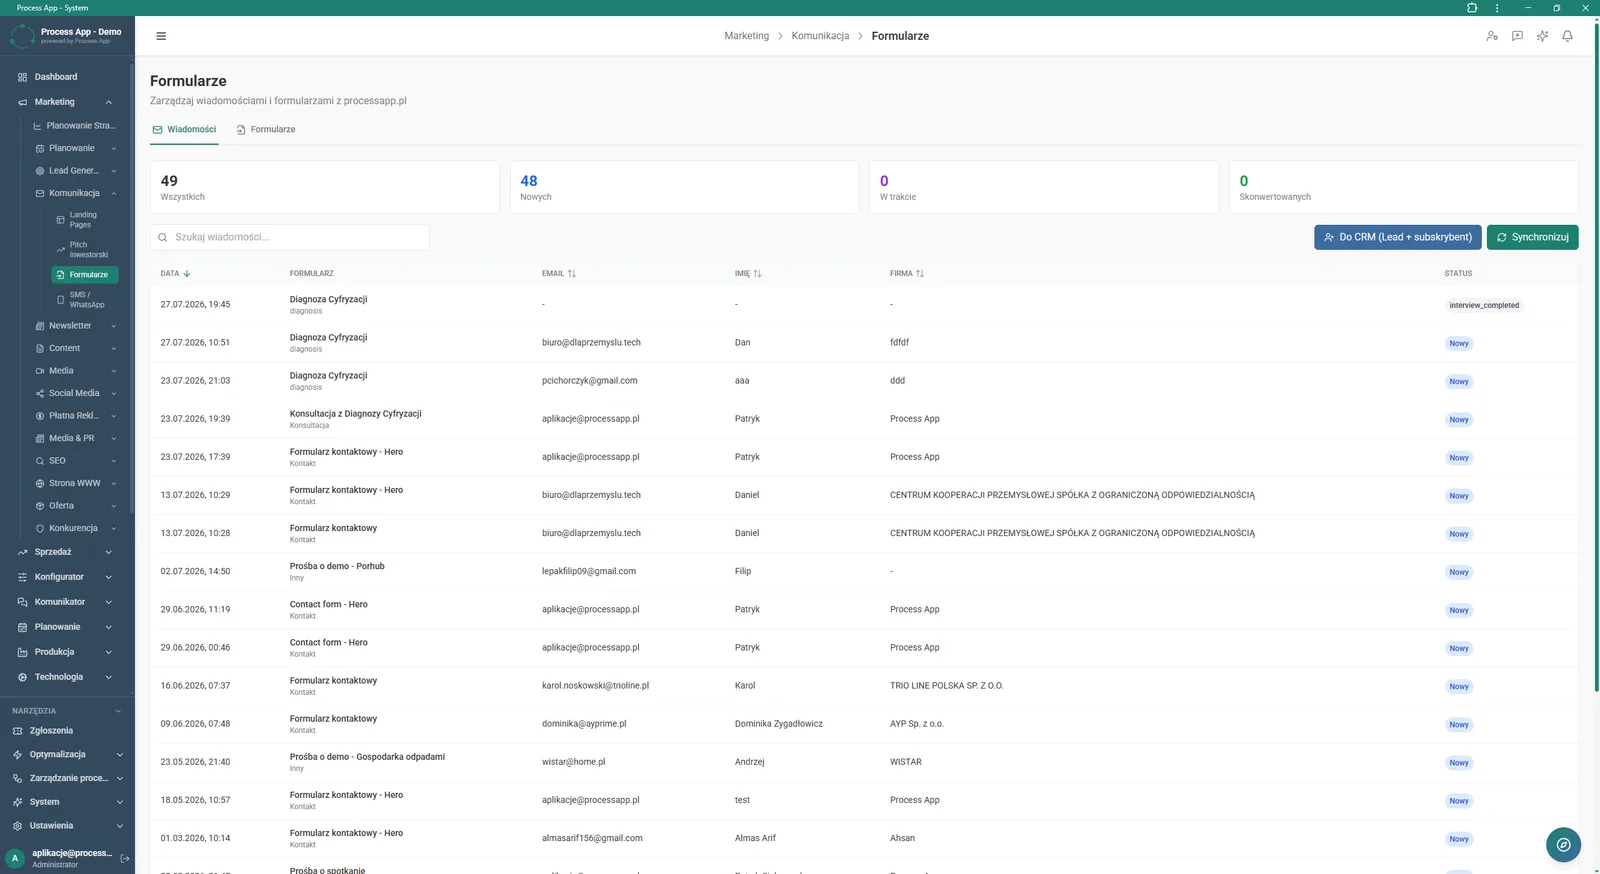Sort by FIRMA column arrows icon
Viewport: 1600px width, 874px height.
tap(919, 274)
